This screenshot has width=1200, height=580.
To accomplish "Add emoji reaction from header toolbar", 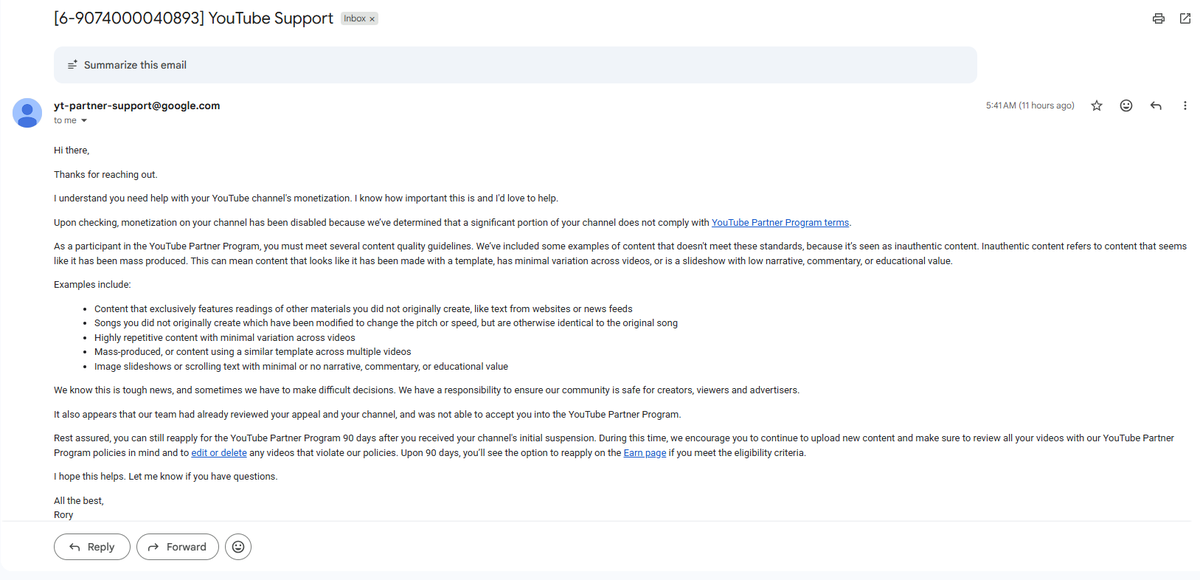I will point(1126,106).
